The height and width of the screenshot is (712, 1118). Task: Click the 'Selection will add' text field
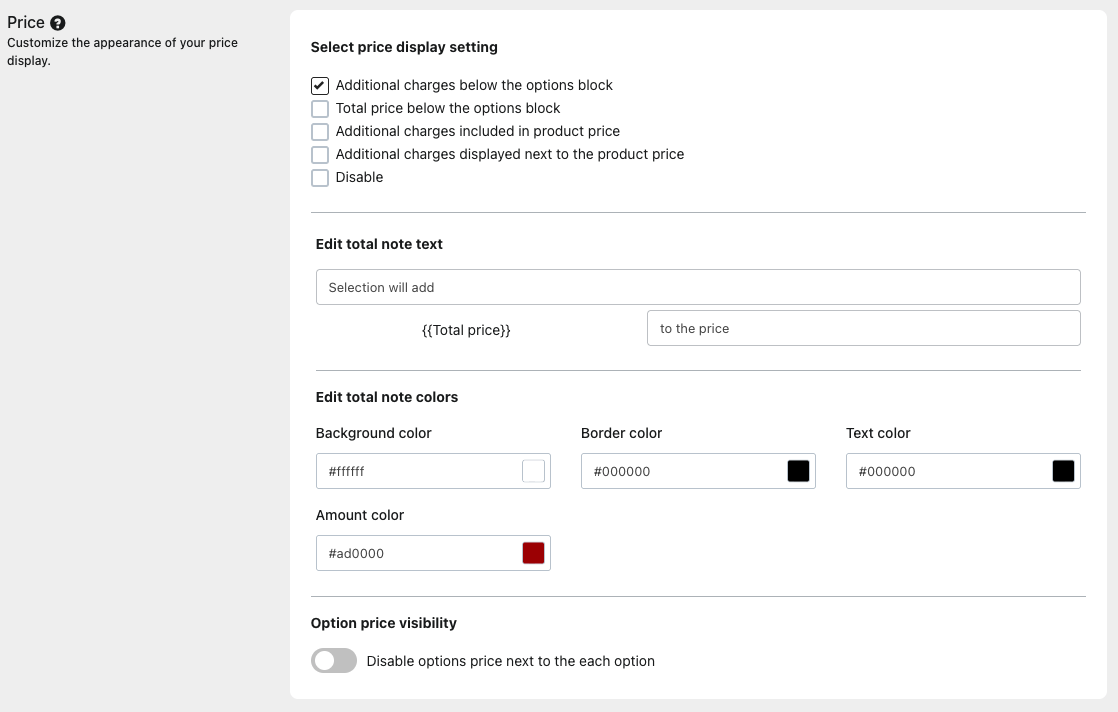click(x=697, y=287)
